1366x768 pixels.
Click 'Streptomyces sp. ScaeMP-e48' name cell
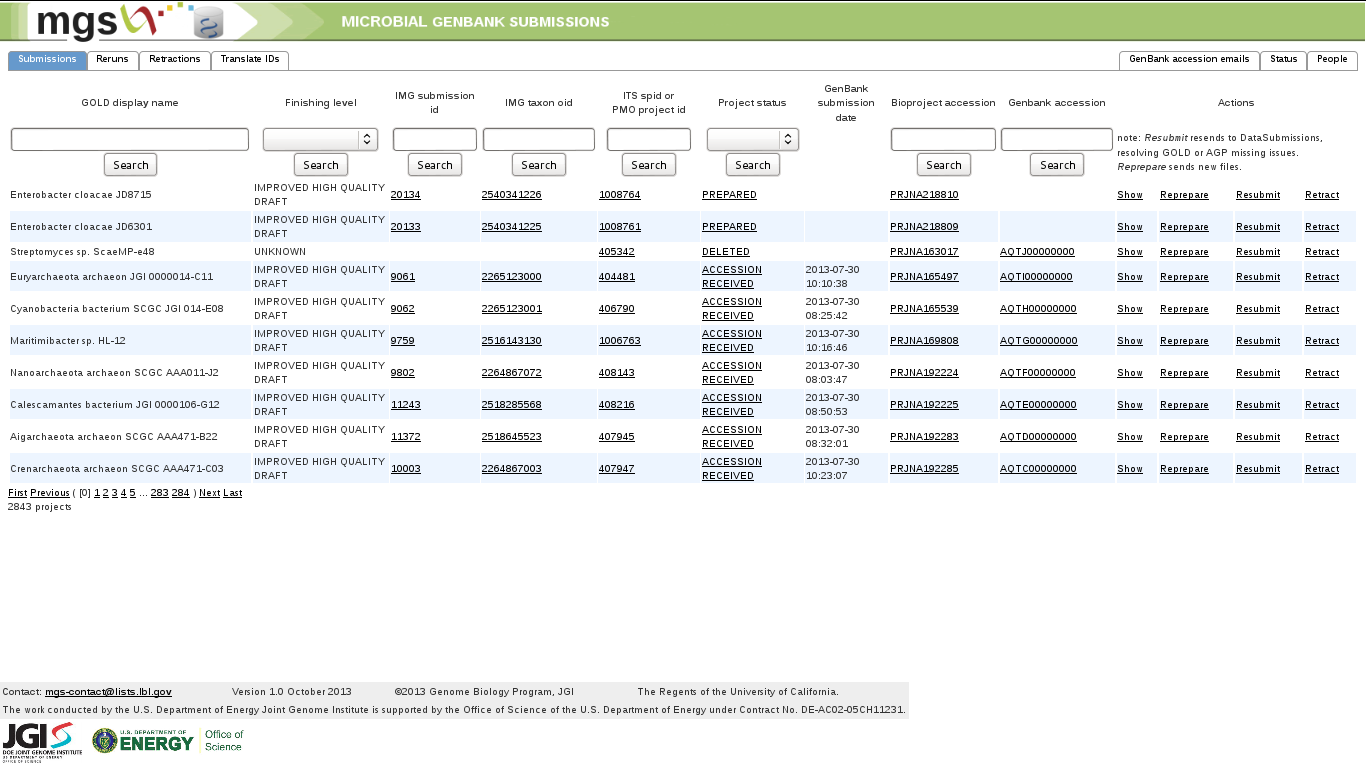[x=82, y=252]
